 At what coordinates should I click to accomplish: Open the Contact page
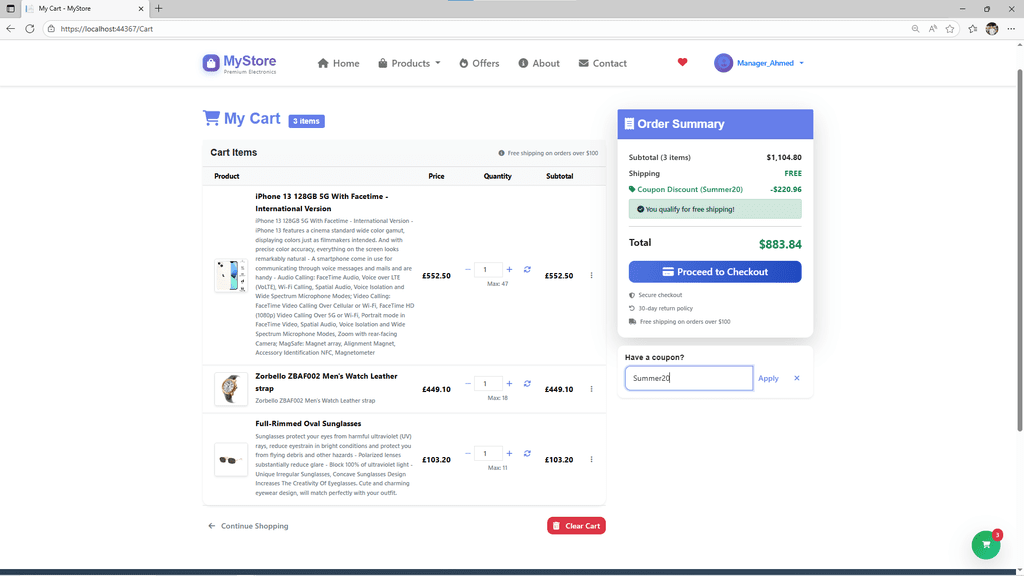(603, 63)
